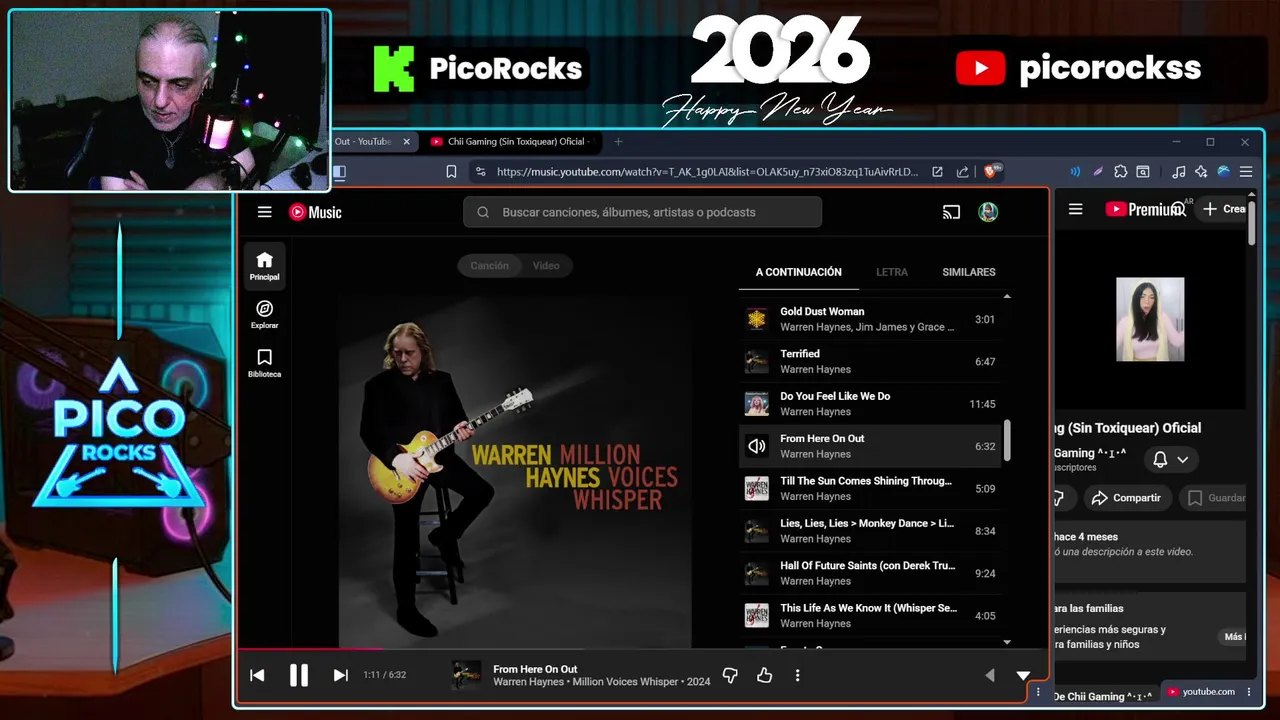
Task: Open browser main menu
Action: [1246, 172]
